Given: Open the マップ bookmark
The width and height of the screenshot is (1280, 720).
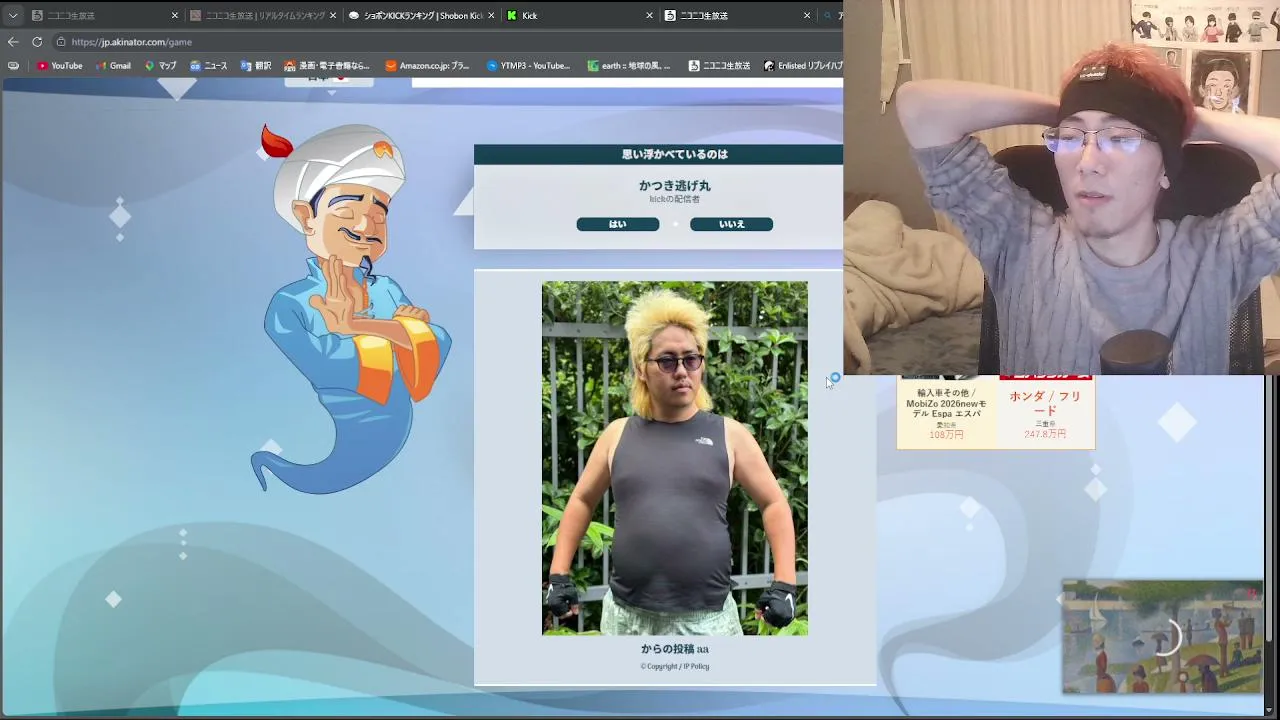Looking at the screenshot, I should (x=161, y=66).
